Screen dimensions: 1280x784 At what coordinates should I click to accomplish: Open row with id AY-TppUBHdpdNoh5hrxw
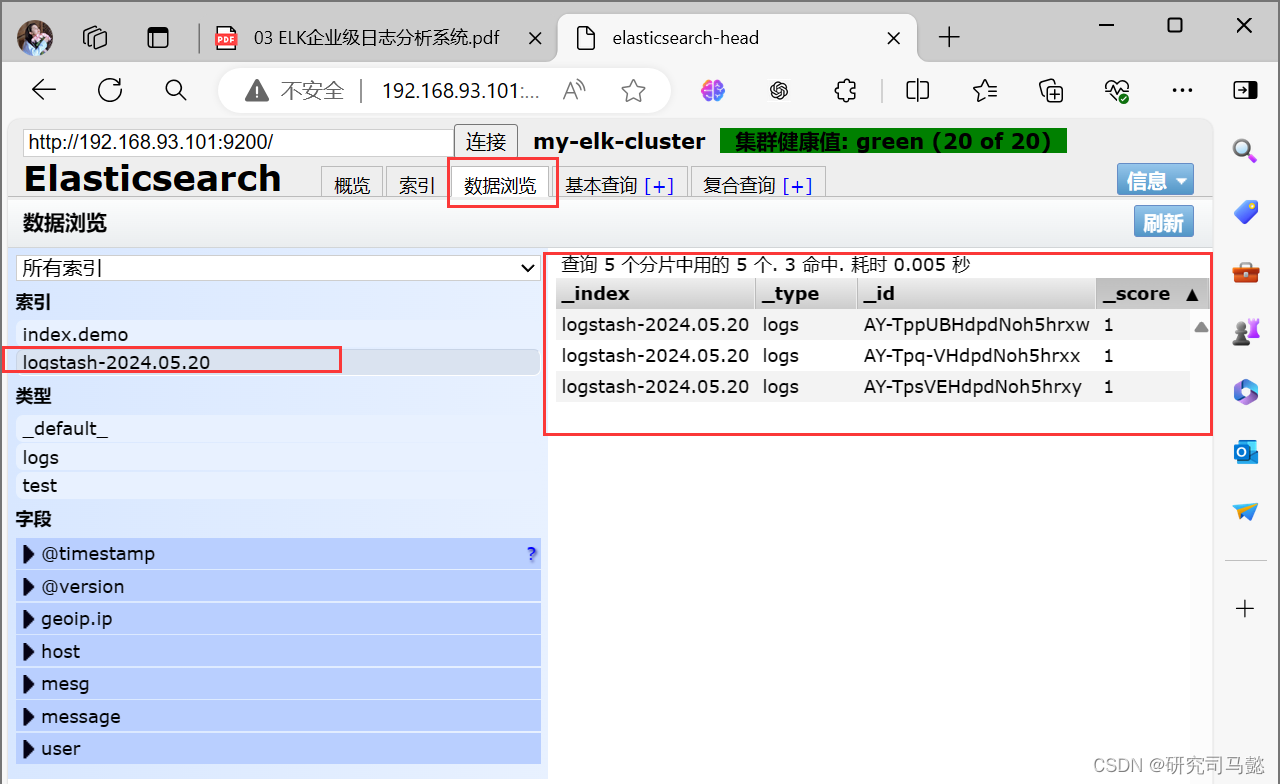point(873,325)
